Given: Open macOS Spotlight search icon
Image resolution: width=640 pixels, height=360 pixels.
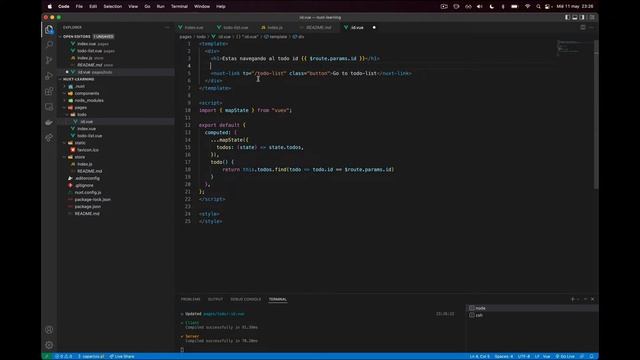Looking at the screenshot, I should click(538, 6).
